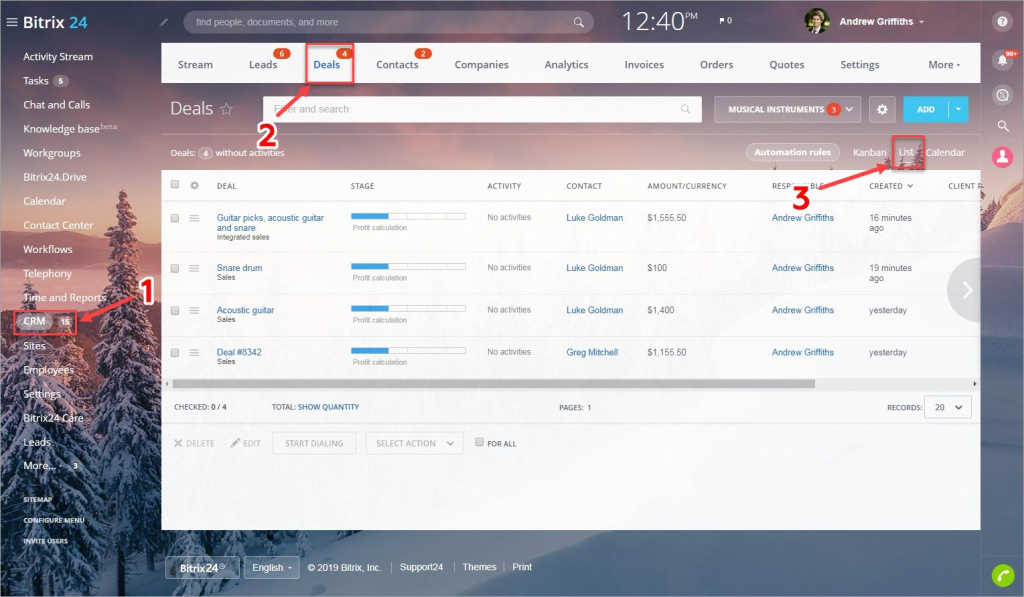Open the Analytics tab

tap(566, 65)
